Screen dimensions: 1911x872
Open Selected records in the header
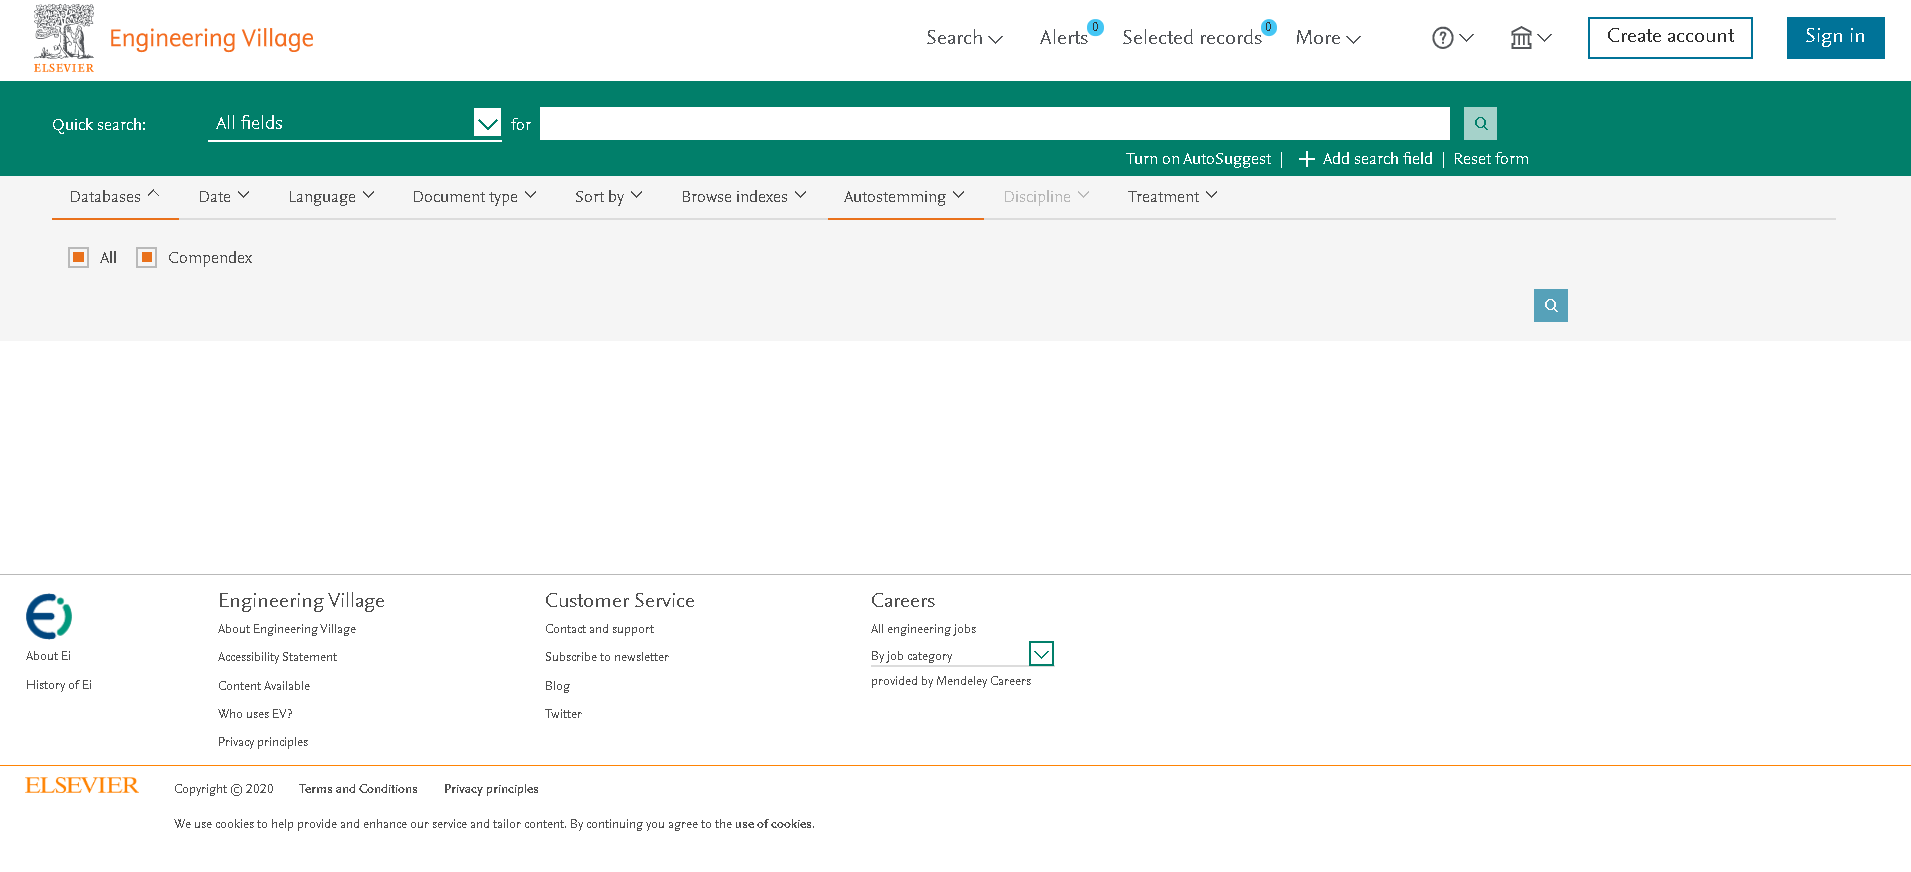pyautogui.click(x=1192, y=38)
